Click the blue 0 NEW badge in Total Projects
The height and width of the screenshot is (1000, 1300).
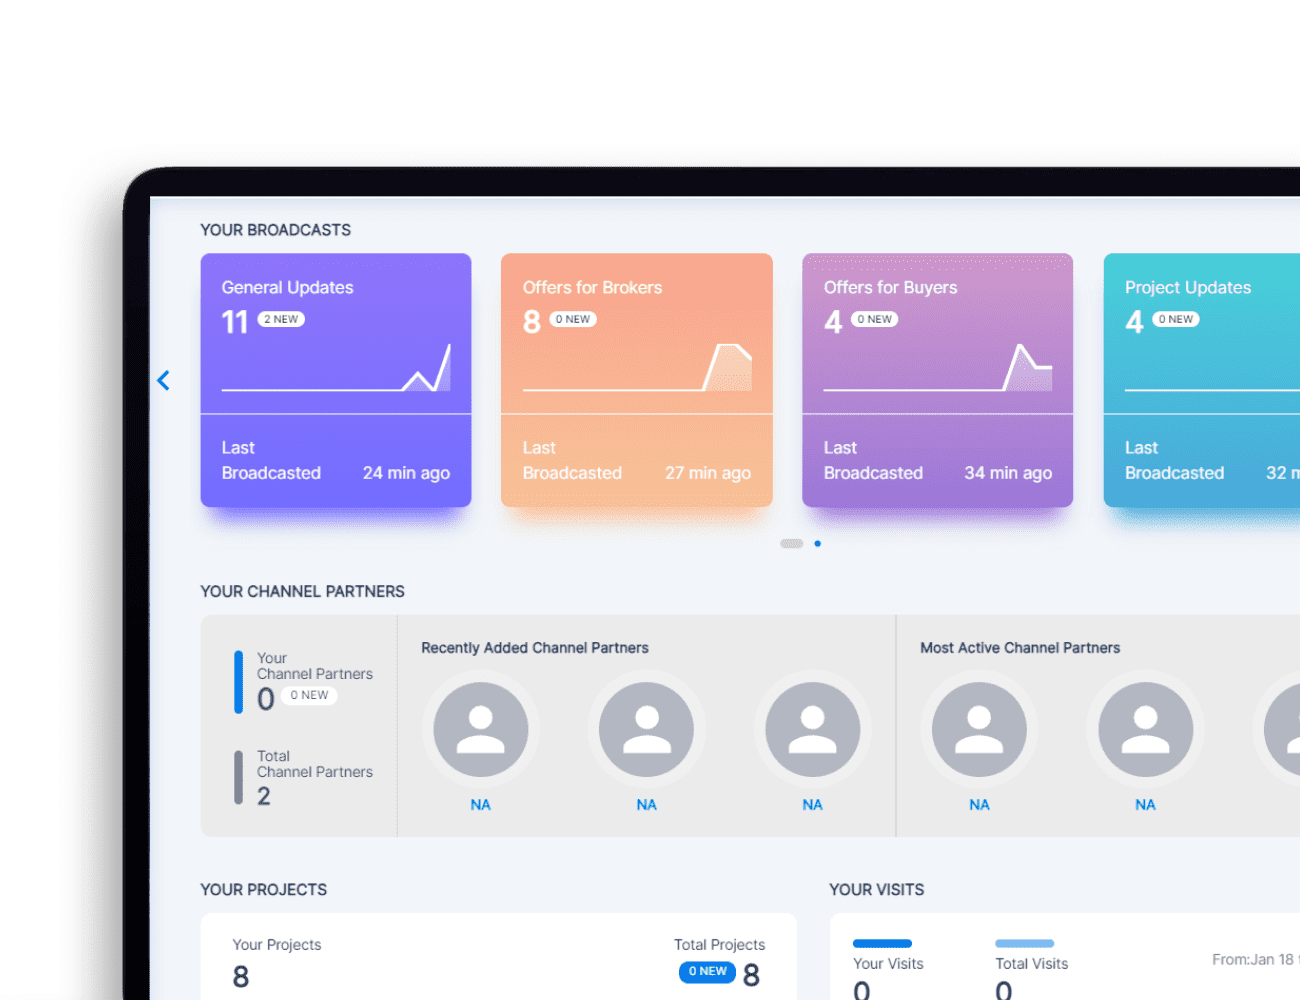click(707, 972)
